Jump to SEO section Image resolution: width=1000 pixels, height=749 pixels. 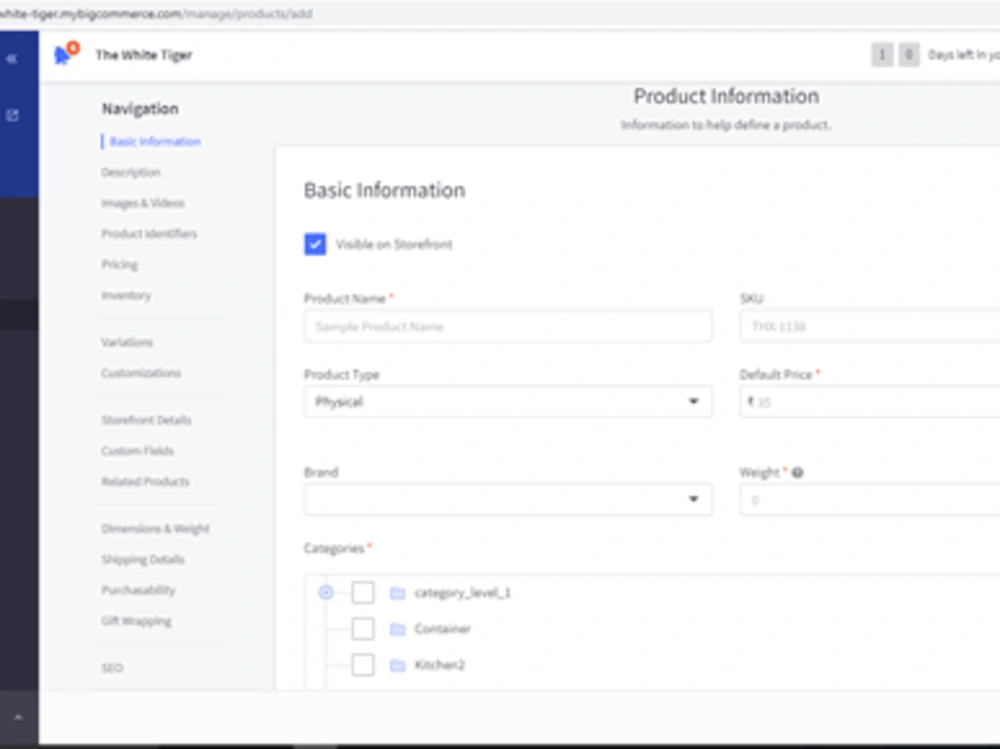[112, 668]
